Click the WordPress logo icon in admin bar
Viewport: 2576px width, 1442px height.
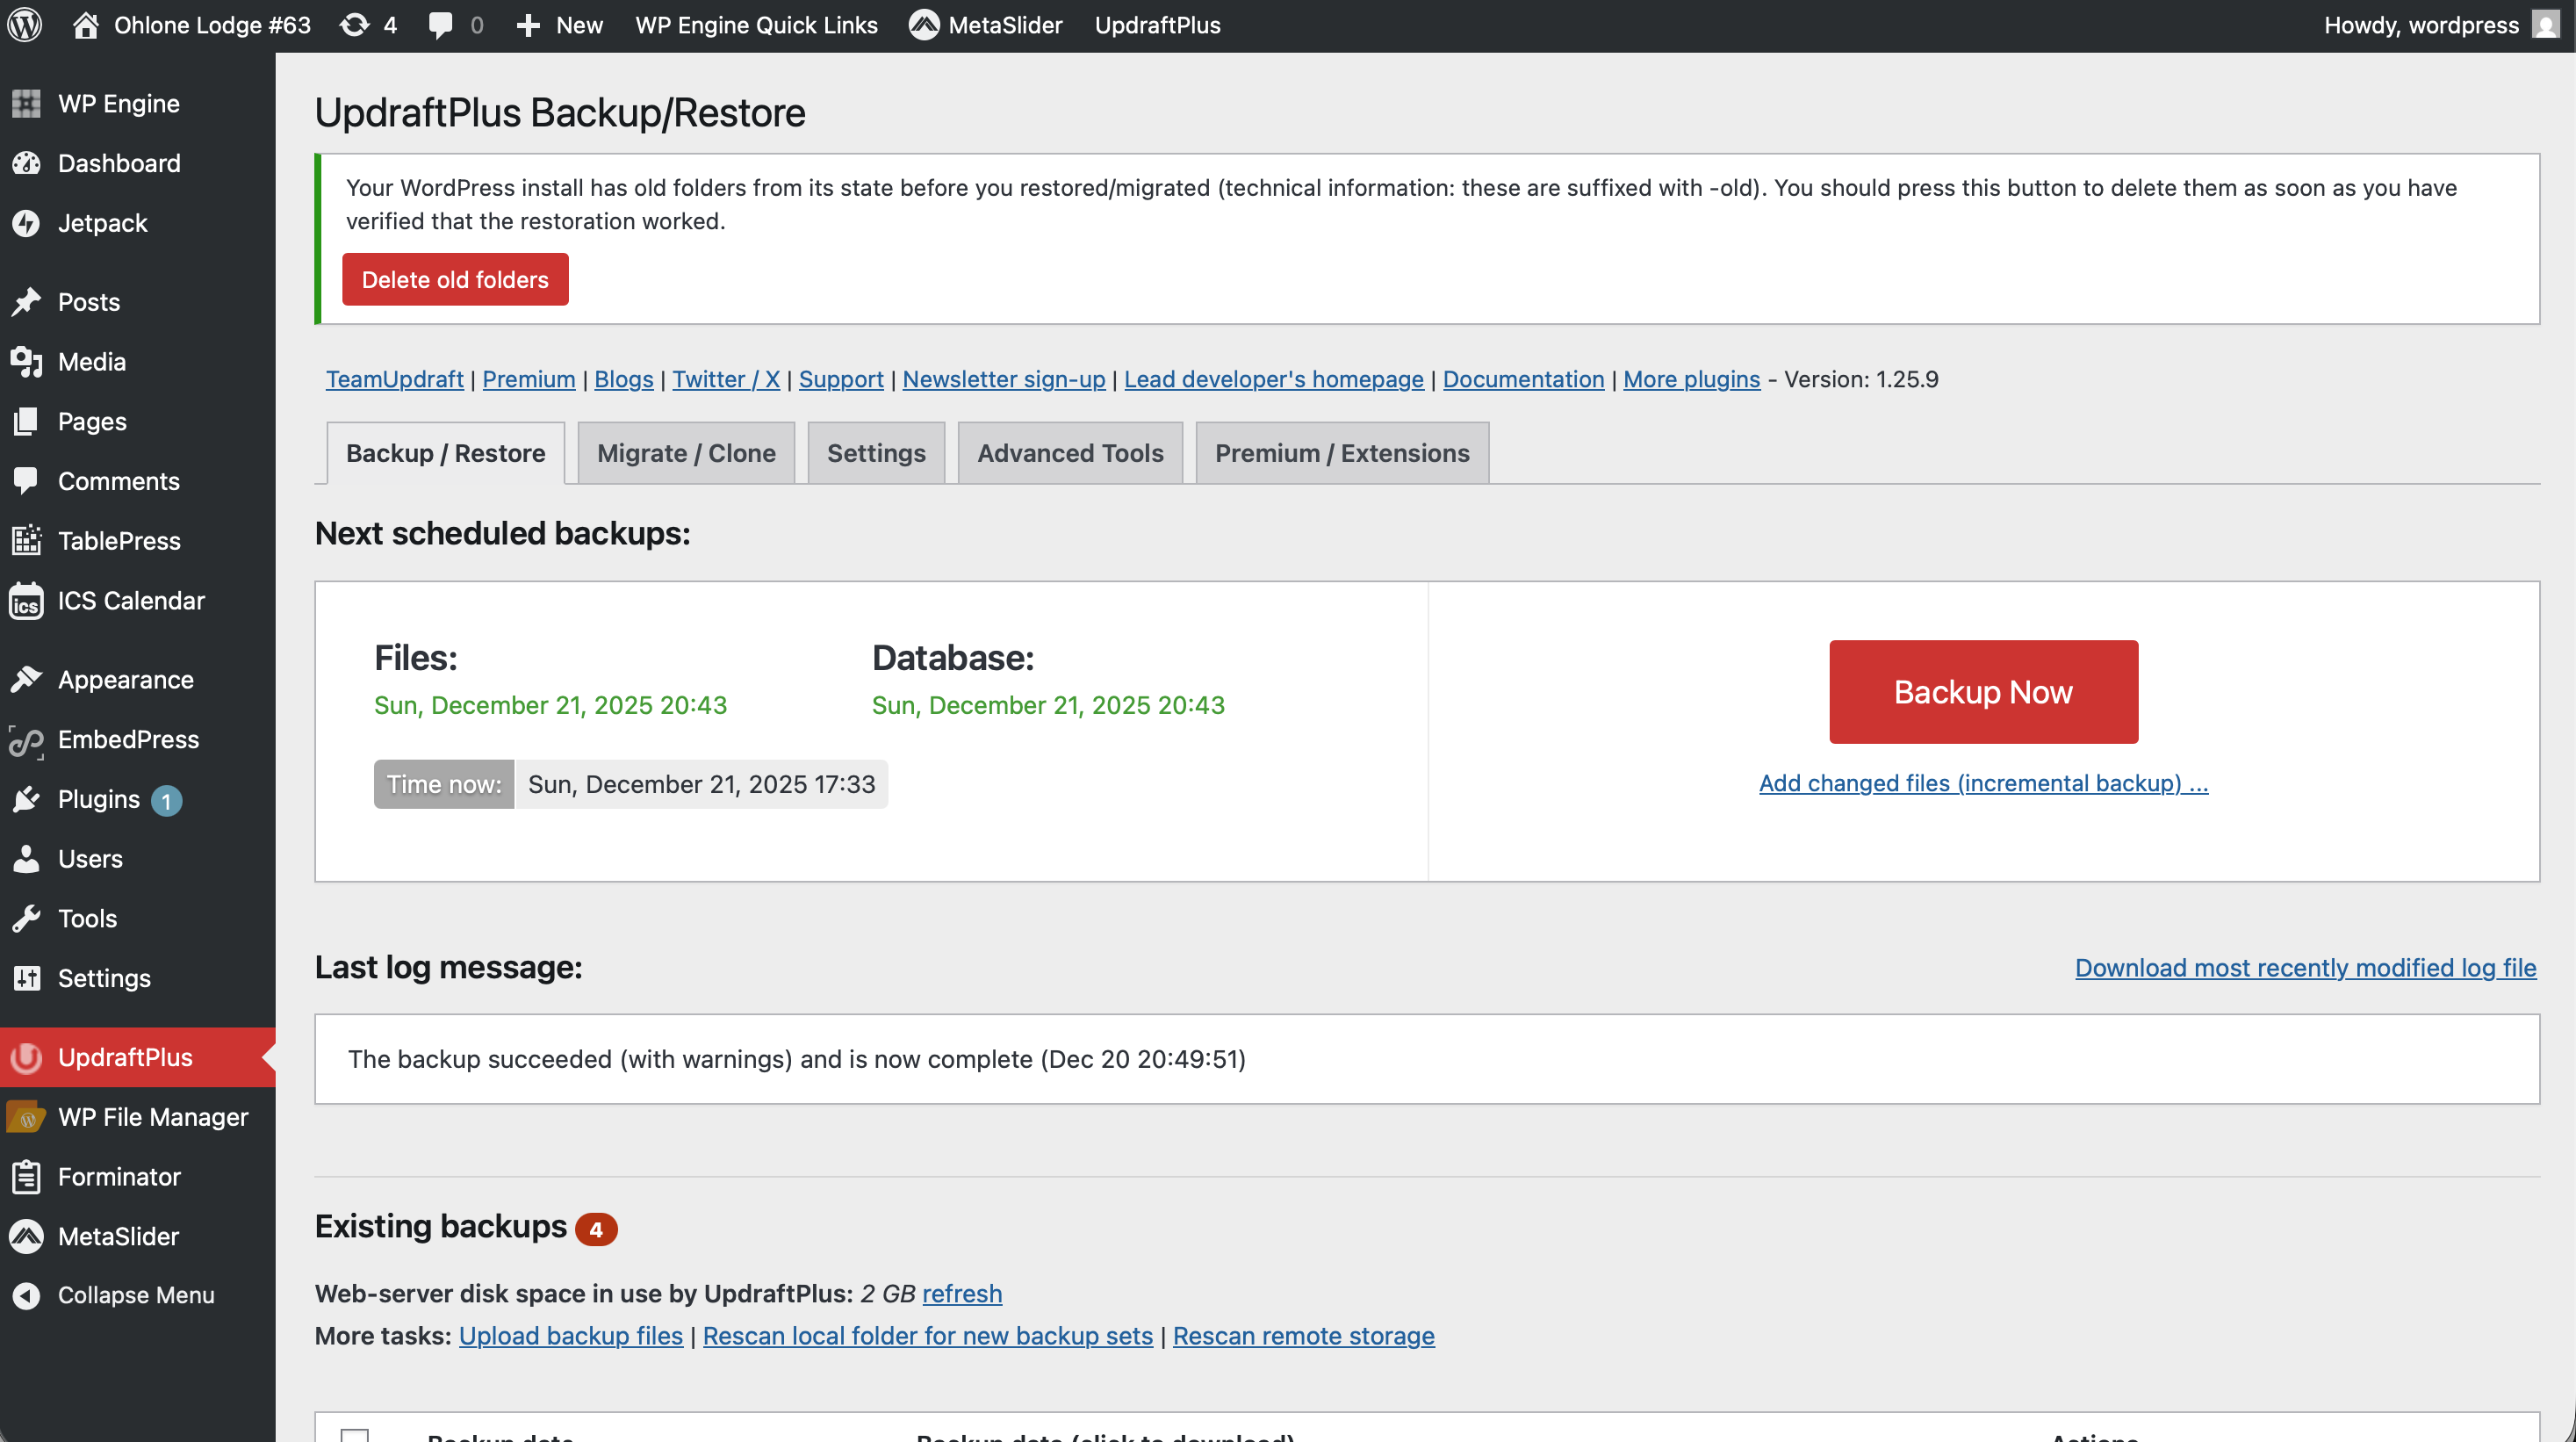(x=25, y=25)
